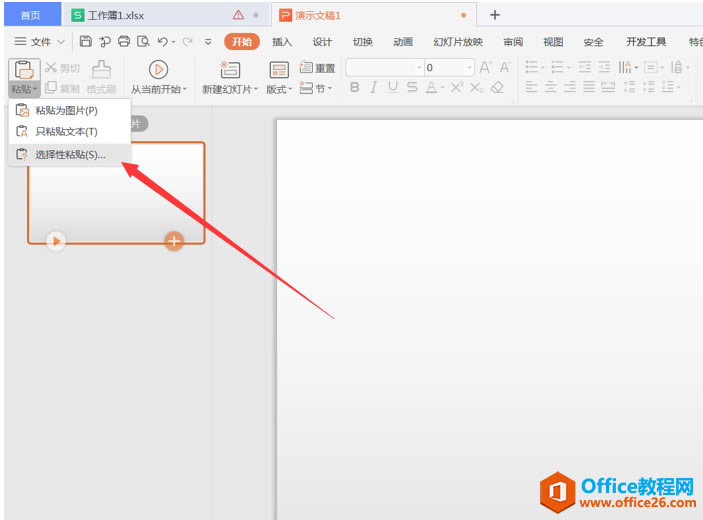The width and height of the screenshot is (703, 520).
Task: Choose Paste Special (选择性粘贴) menu entry
Action: 69,155
